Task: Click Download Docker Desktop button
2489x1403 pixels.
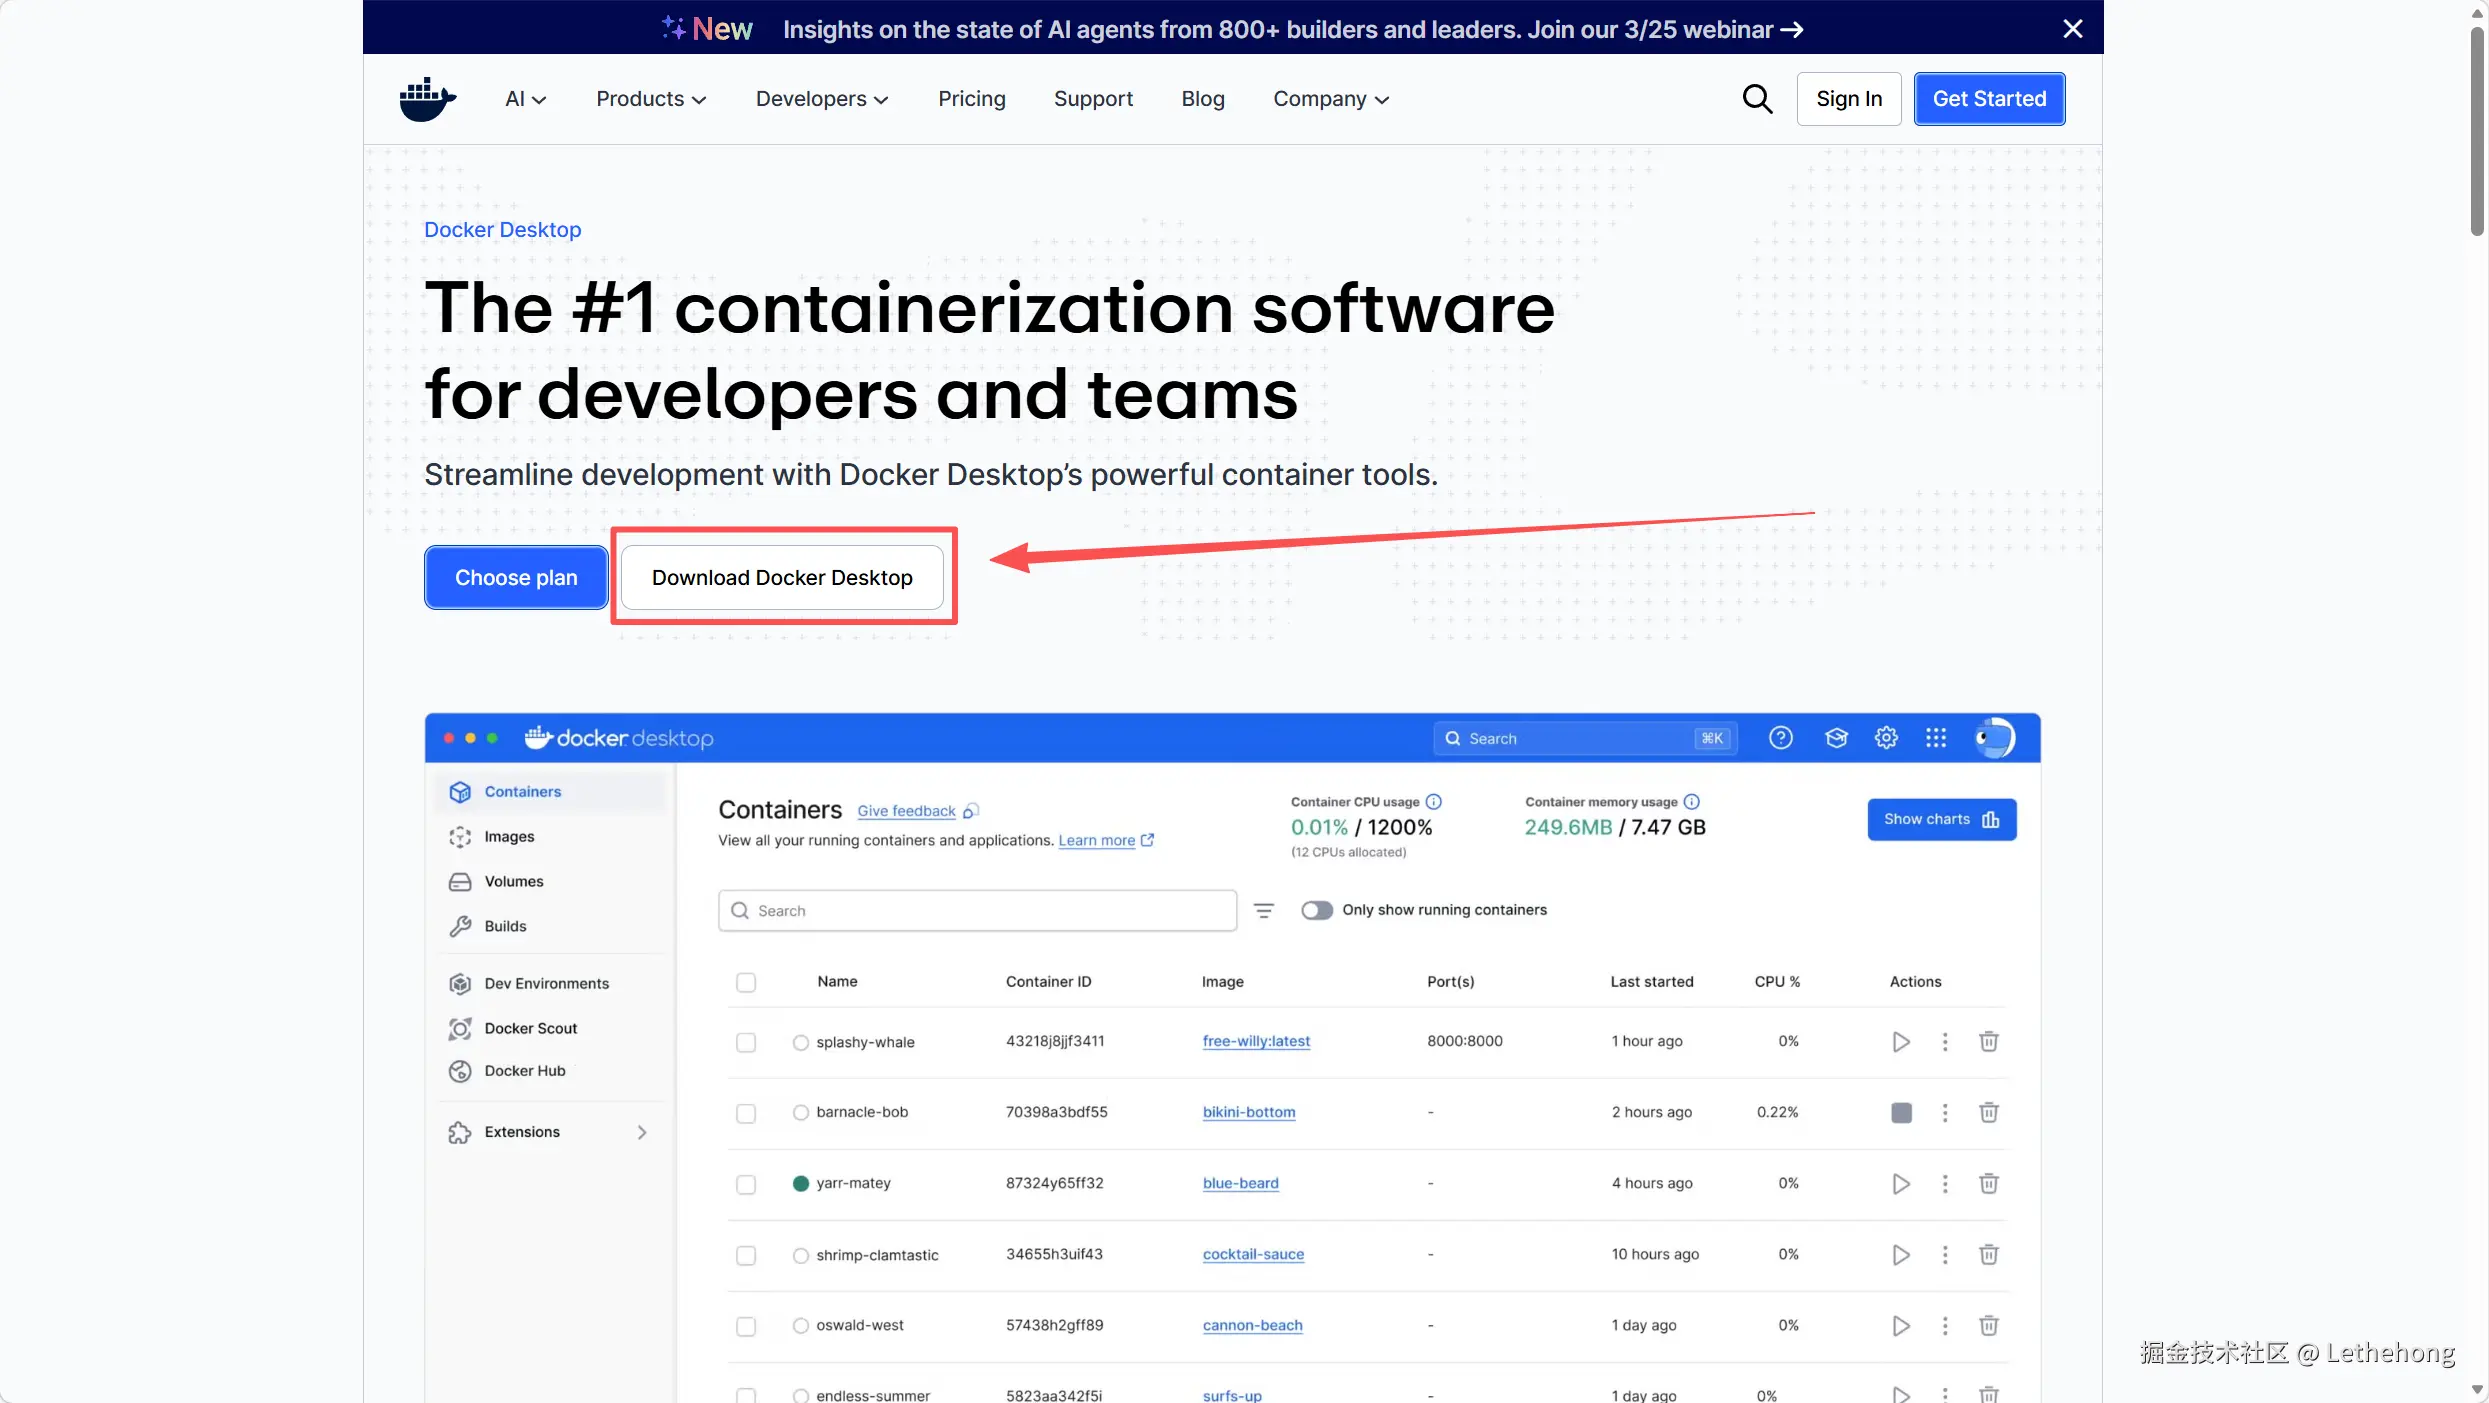Action: 782,577
